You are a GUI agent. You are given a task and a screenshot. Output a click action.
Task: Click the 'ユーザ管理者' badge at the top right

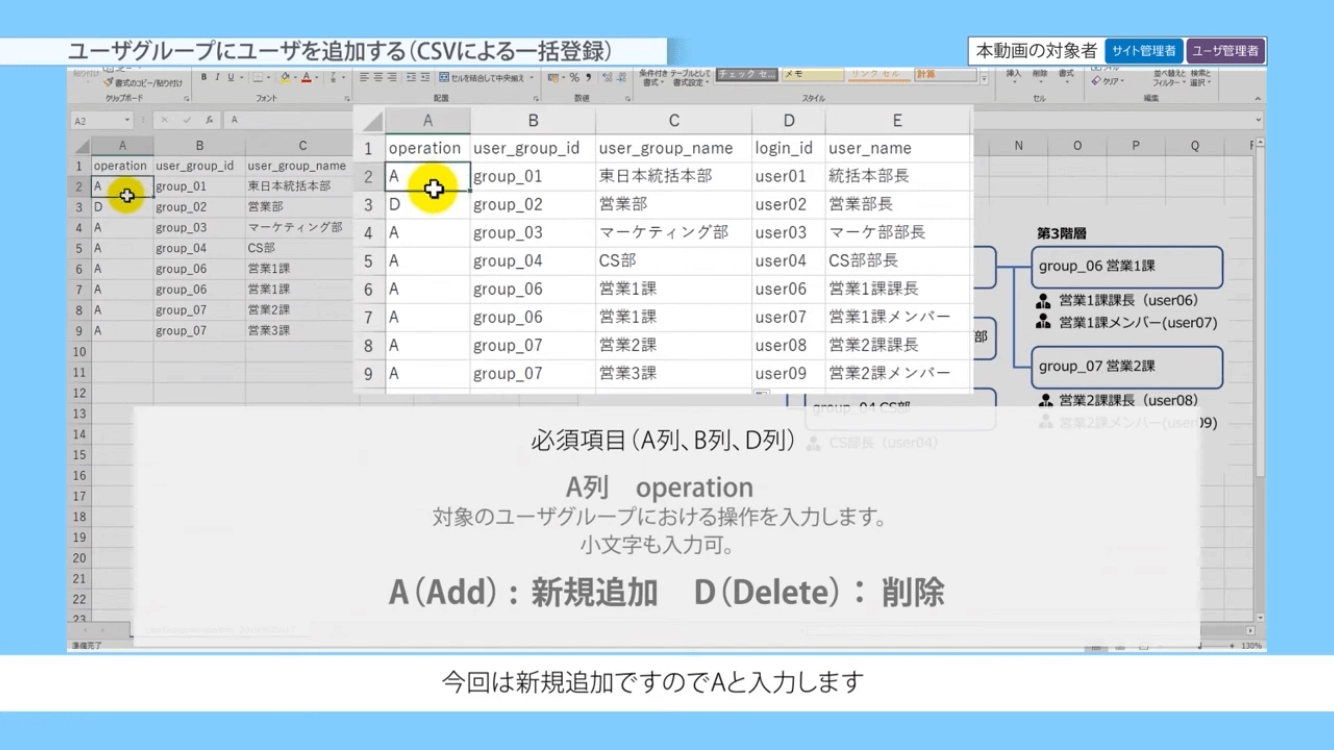click(1226, 51)
